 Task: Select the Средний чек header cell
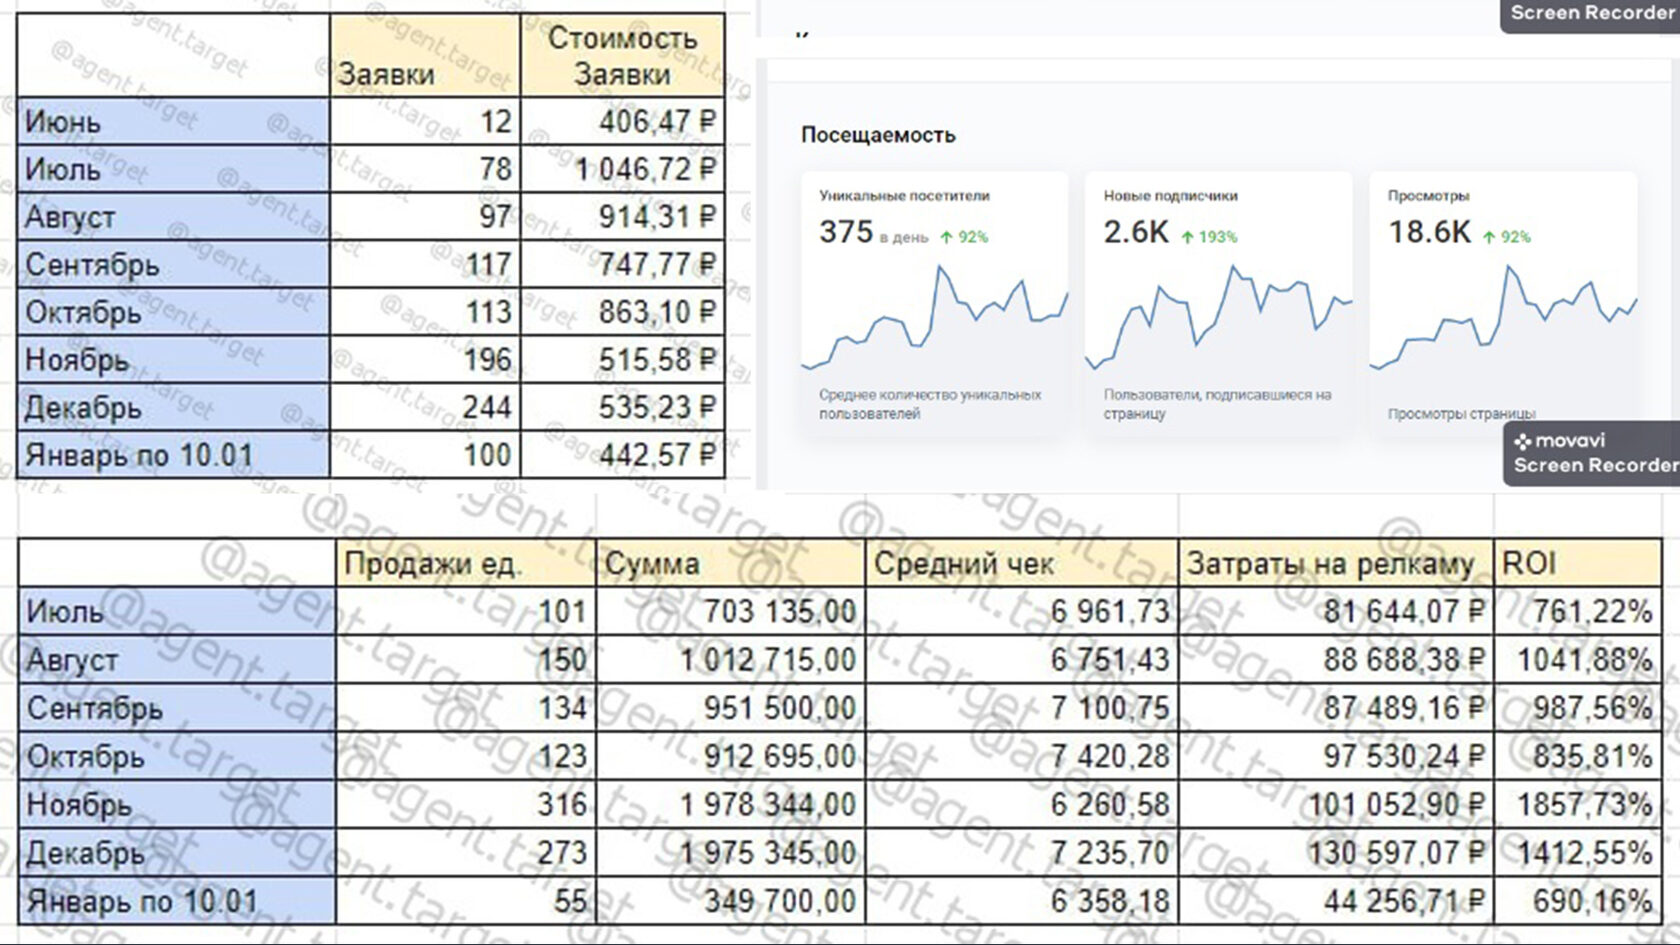tap(1022, 564)
